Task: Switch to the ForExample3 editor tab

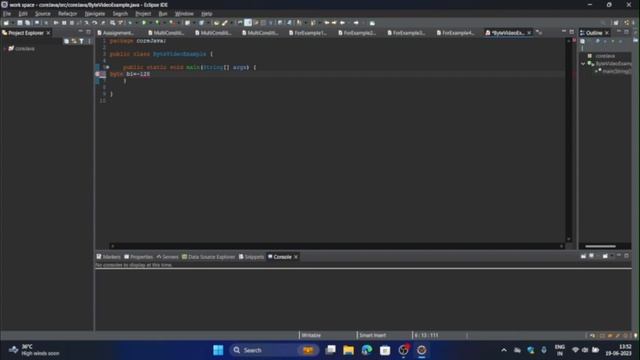Action: (x=407, y=33)
